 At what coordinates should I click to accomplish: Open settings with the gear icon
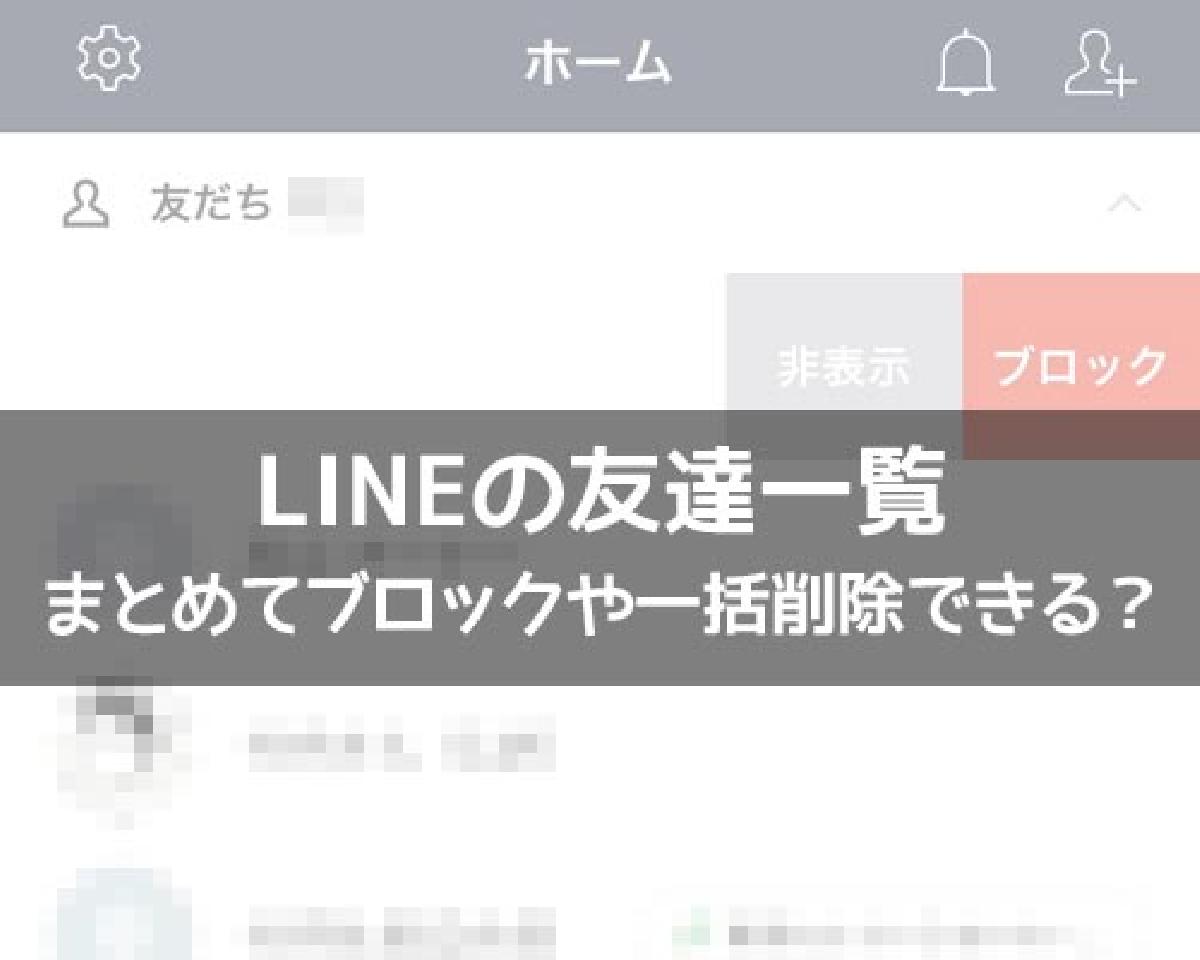click(109, 62)
